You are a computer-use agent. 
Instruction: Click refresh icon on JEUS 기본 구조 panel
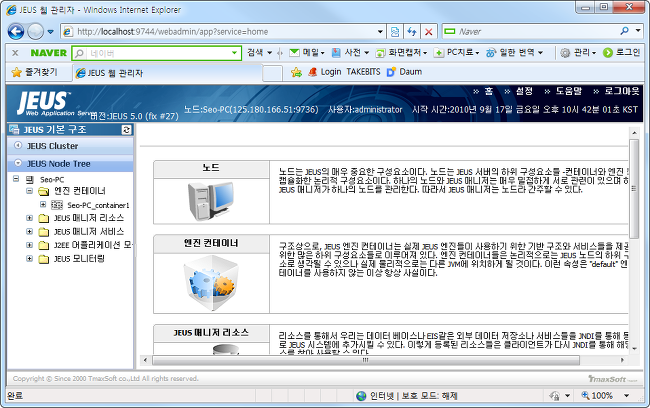(x=126, y=130)
